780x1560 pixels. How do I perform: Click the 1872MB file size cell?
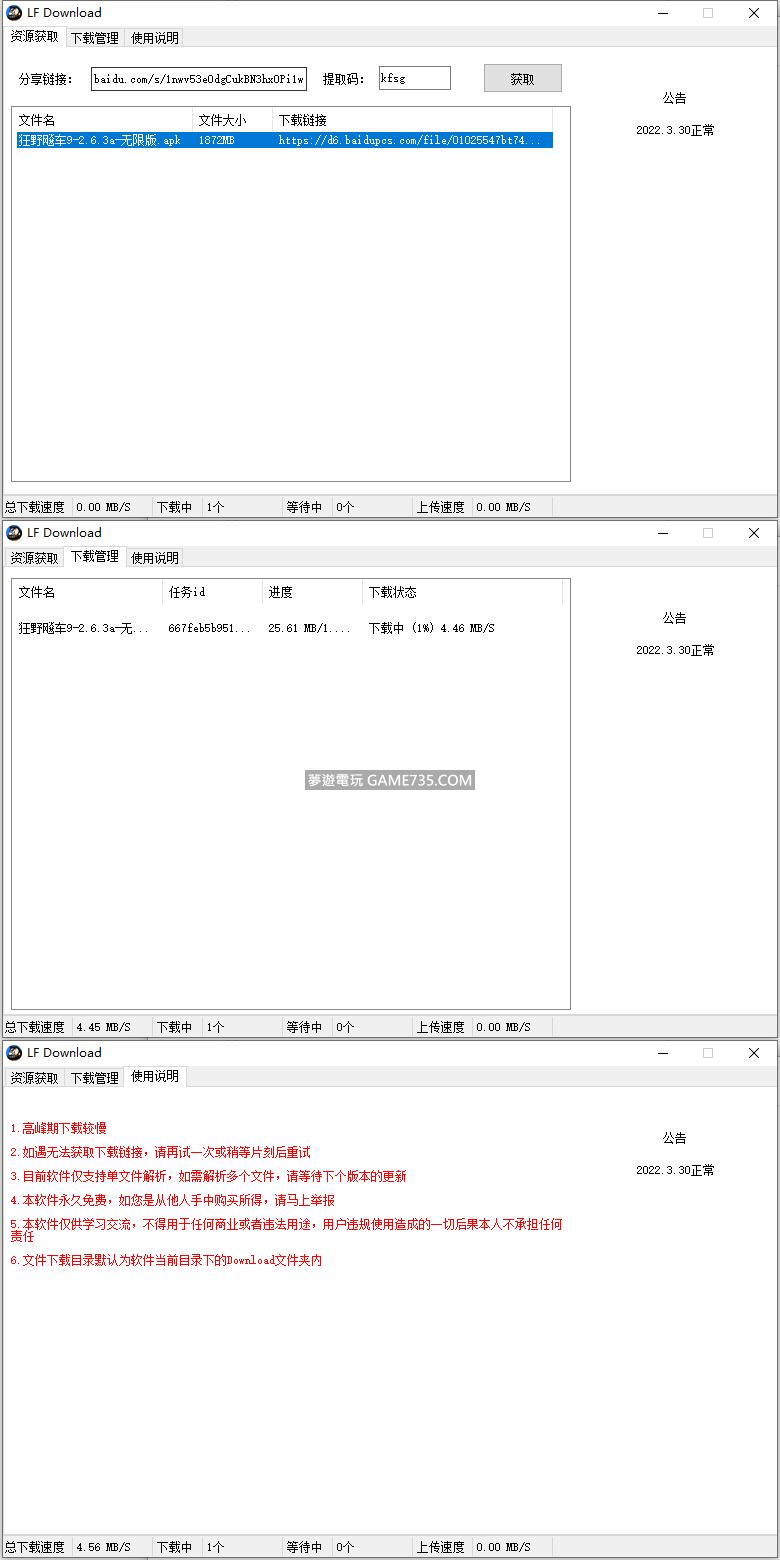(x=216, y=141)
